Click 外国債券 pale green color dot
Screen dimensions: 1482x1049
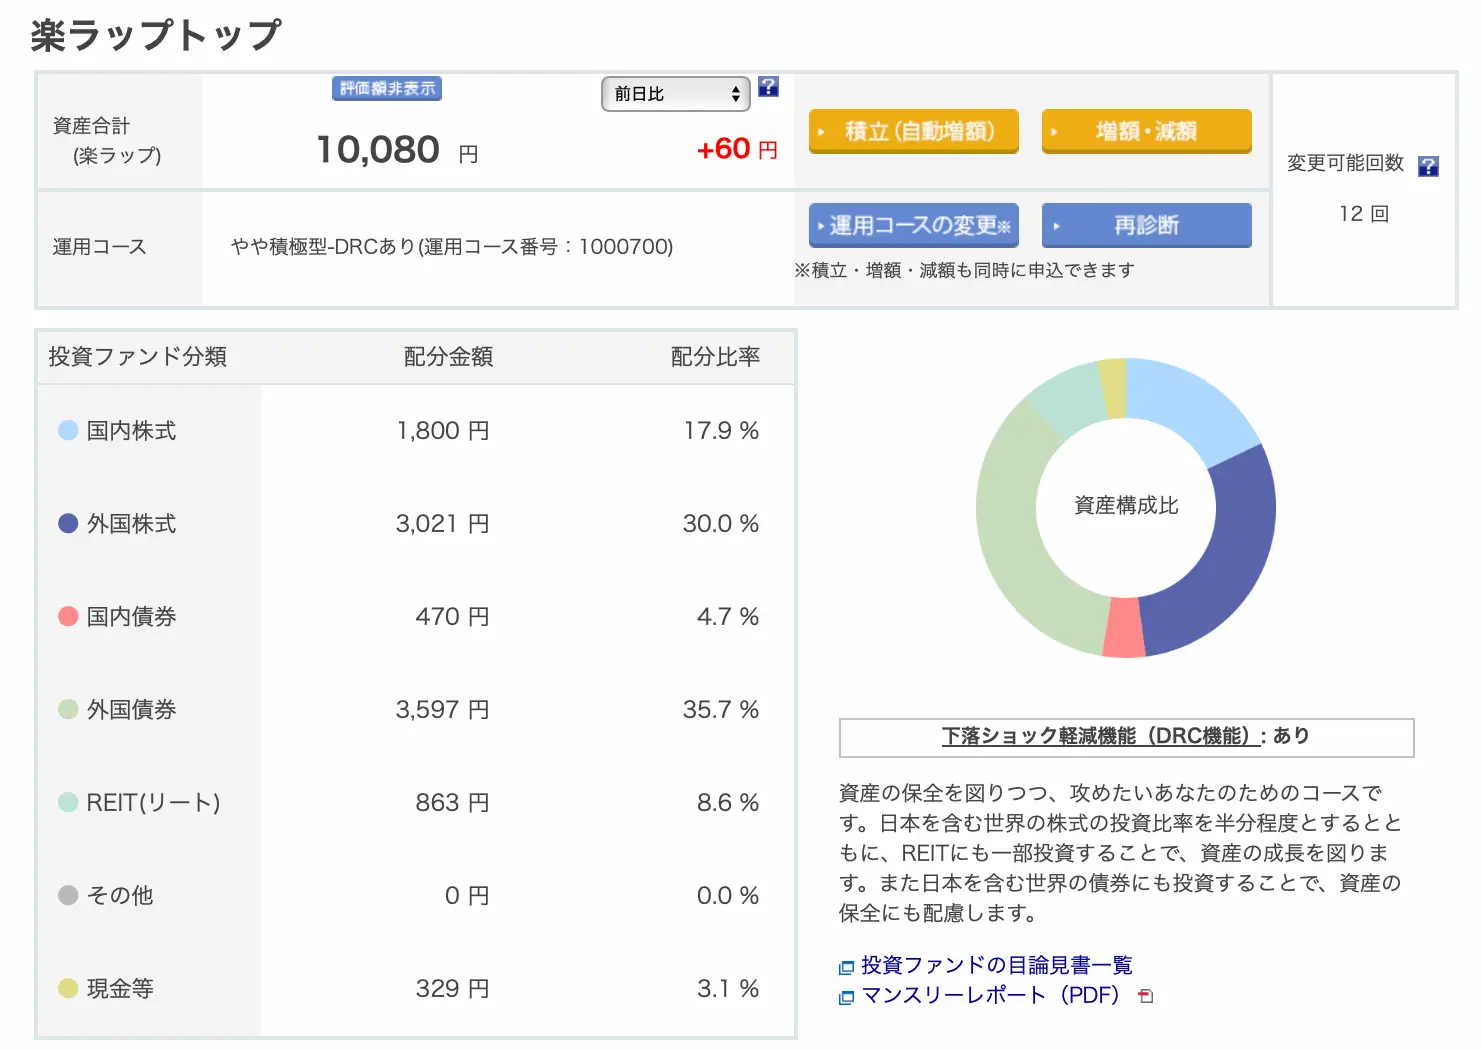point(68,709)
